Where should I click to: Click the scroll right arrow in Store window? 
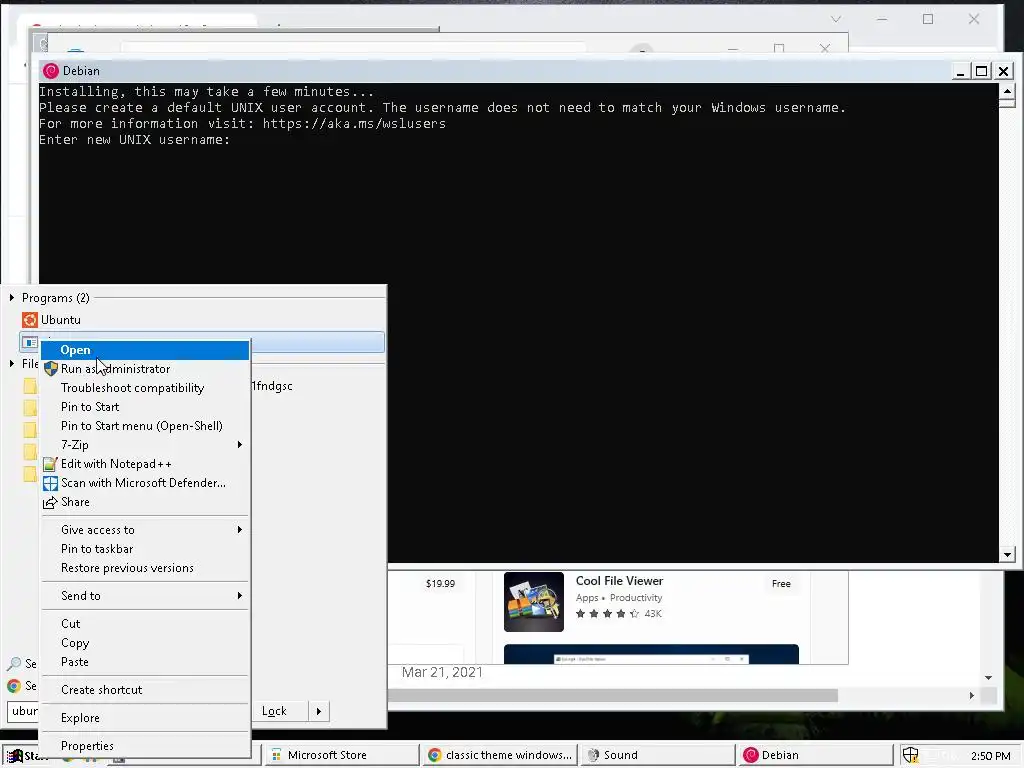[x=972, y=696]
